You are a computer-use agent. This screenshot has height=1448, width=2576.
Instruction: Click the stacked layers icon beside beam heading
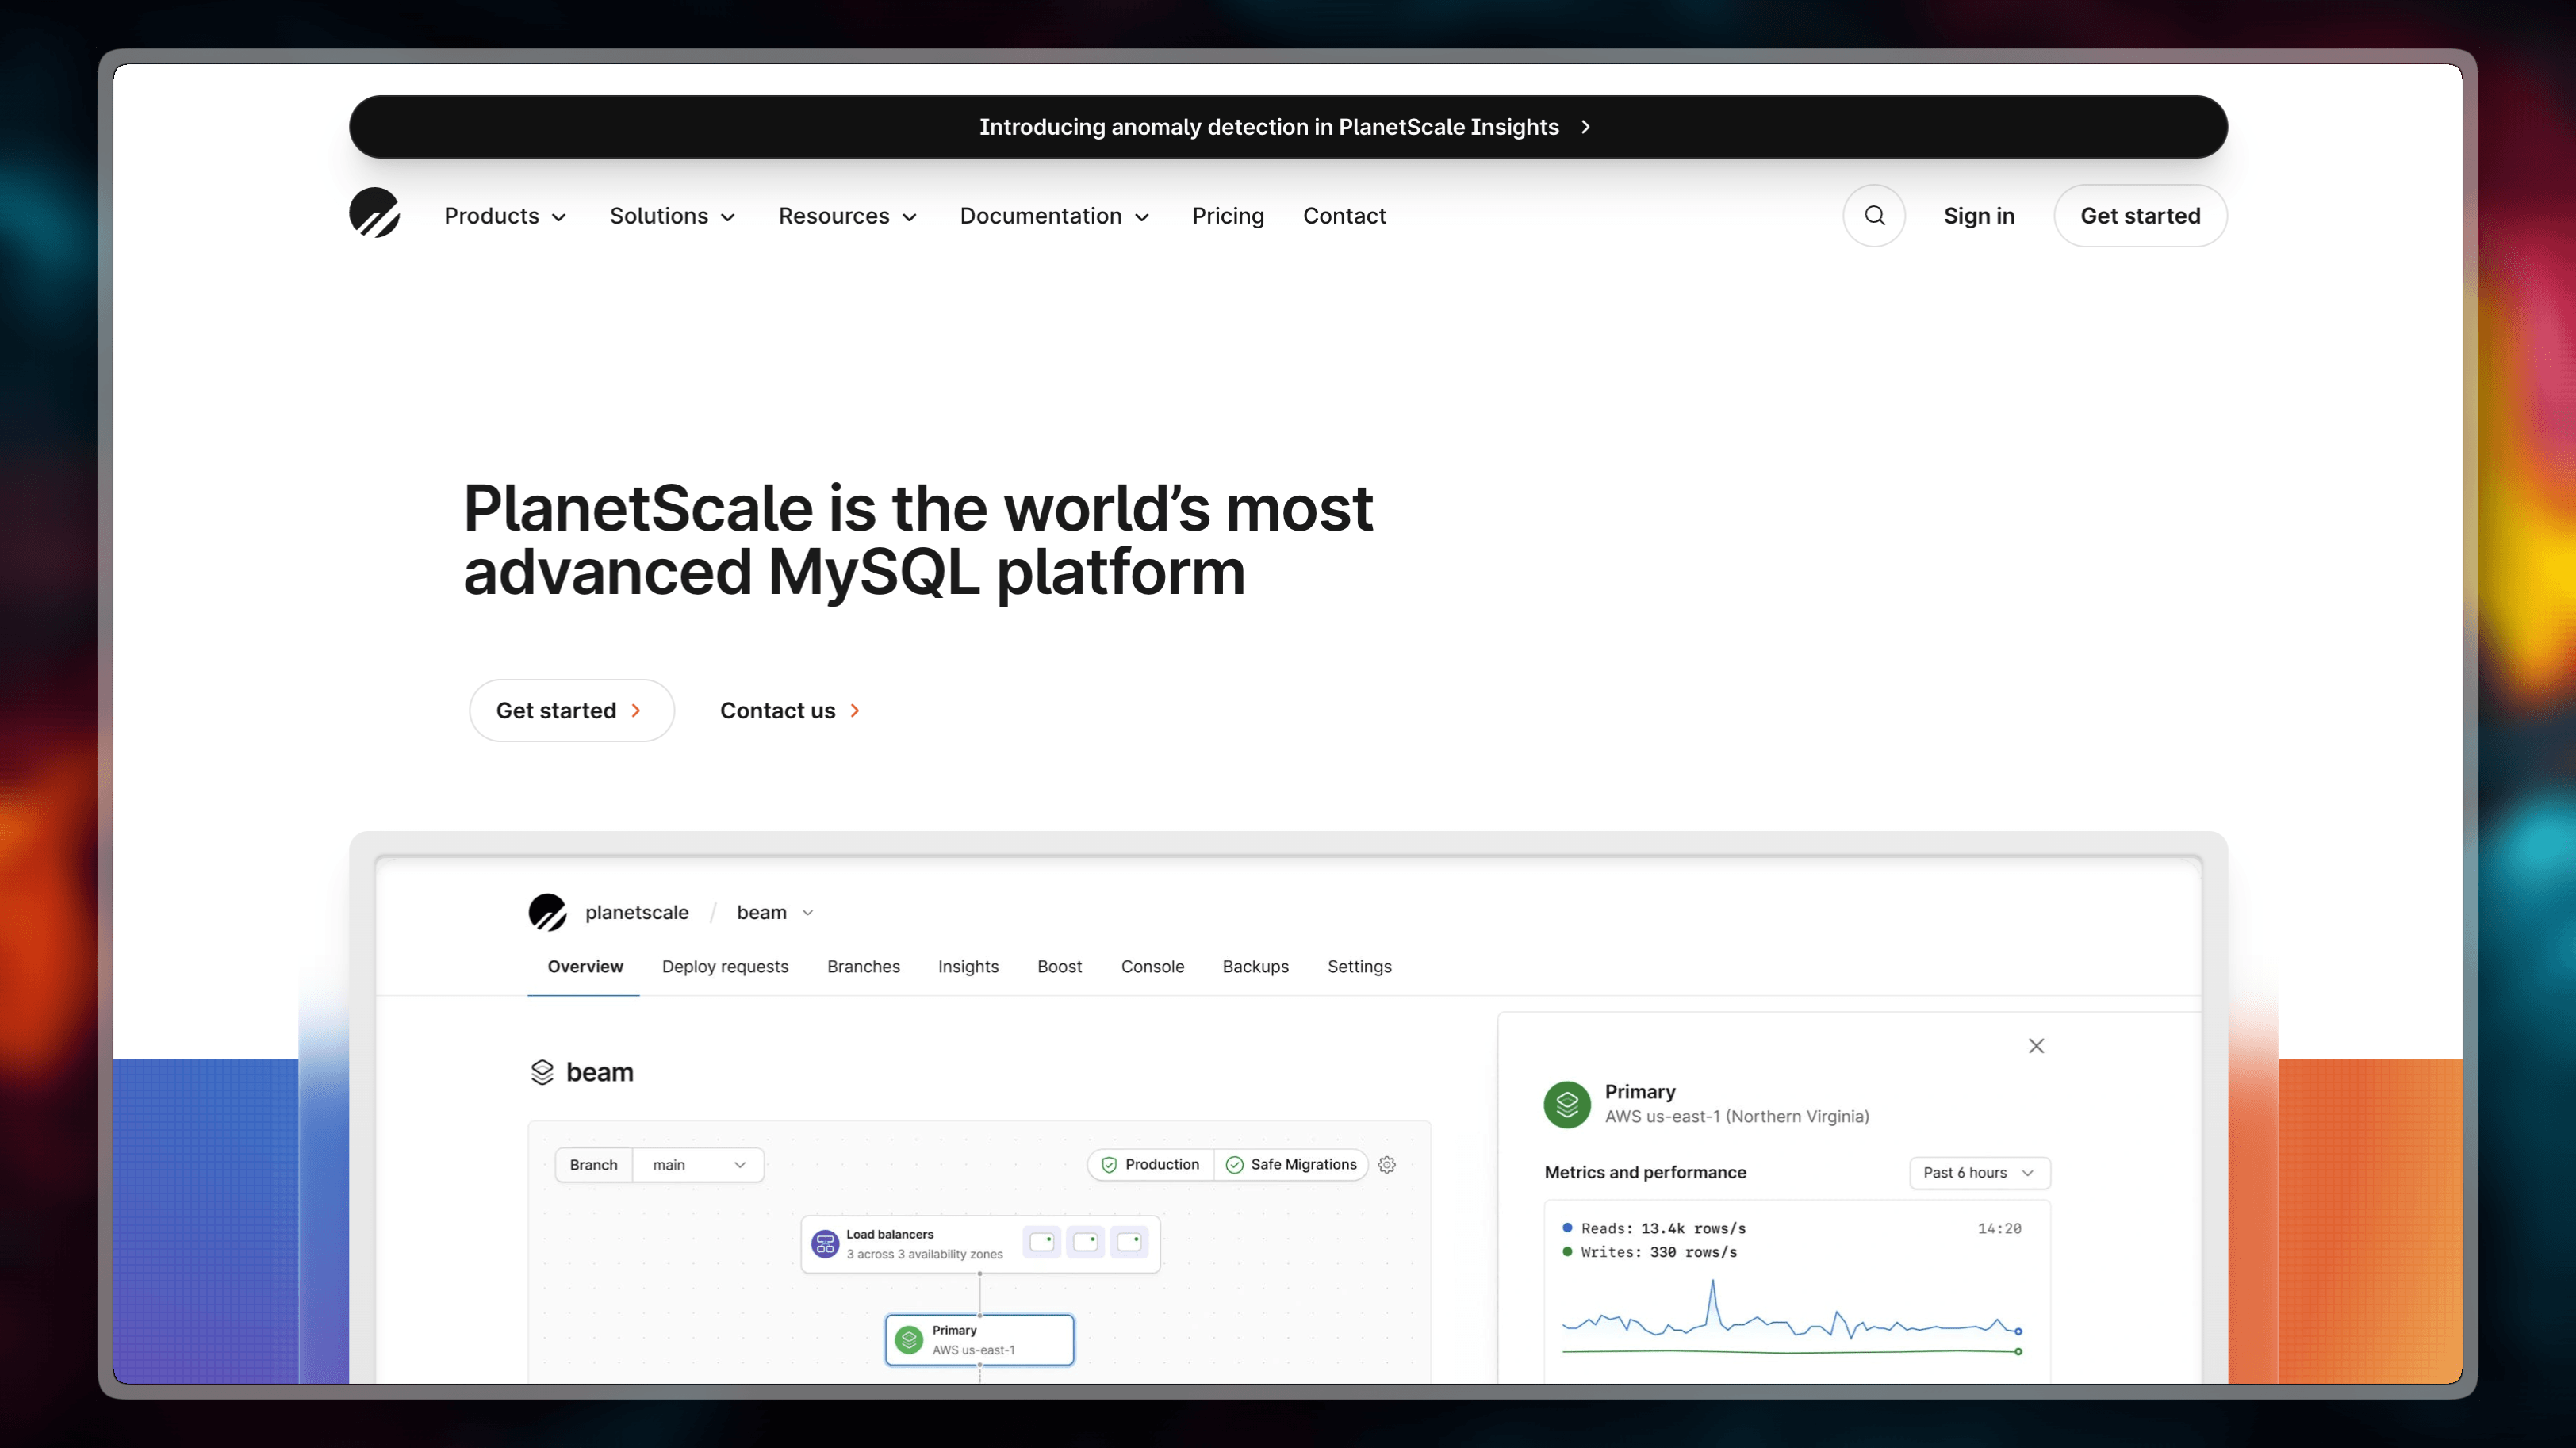click(x=542, y=1072)
